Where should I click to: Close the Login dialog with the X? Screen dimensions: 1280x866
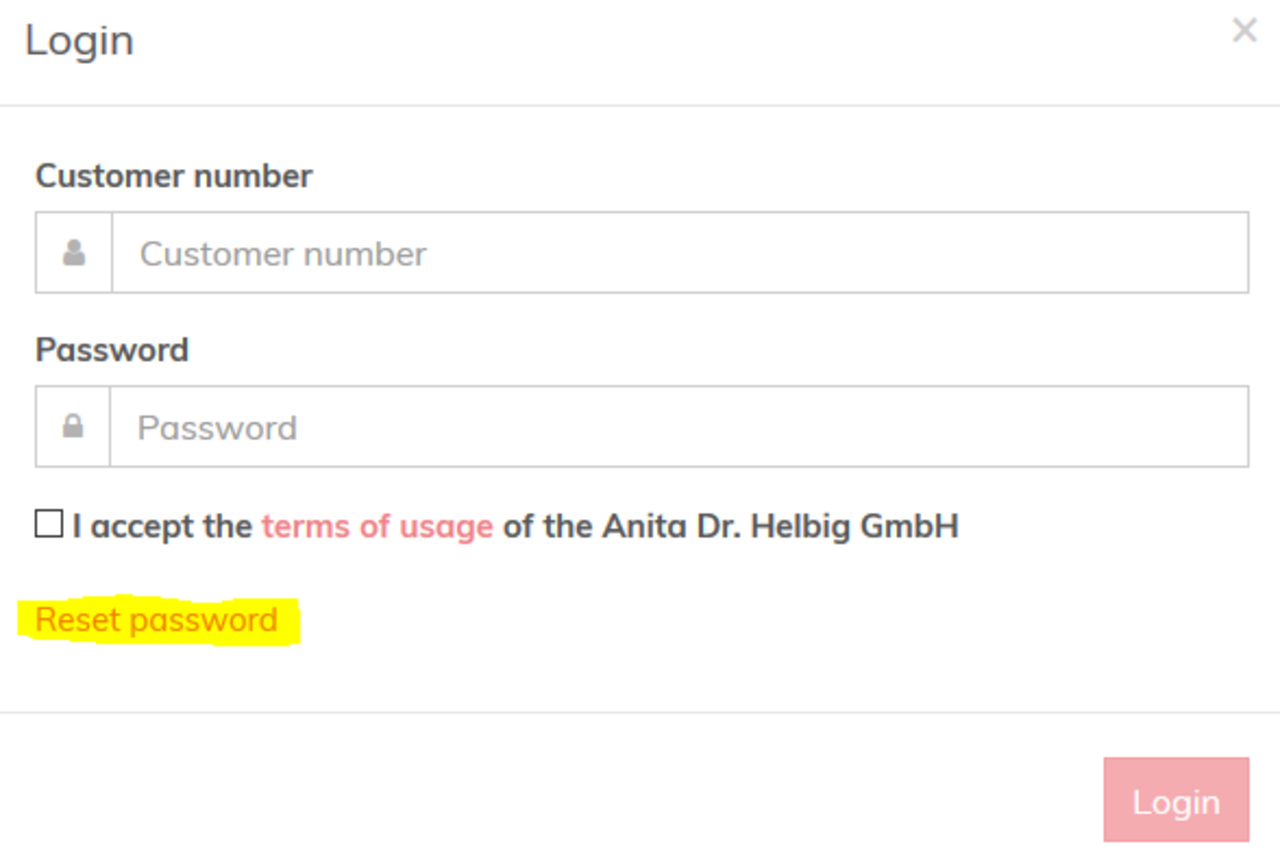(x=1244, y=31)
